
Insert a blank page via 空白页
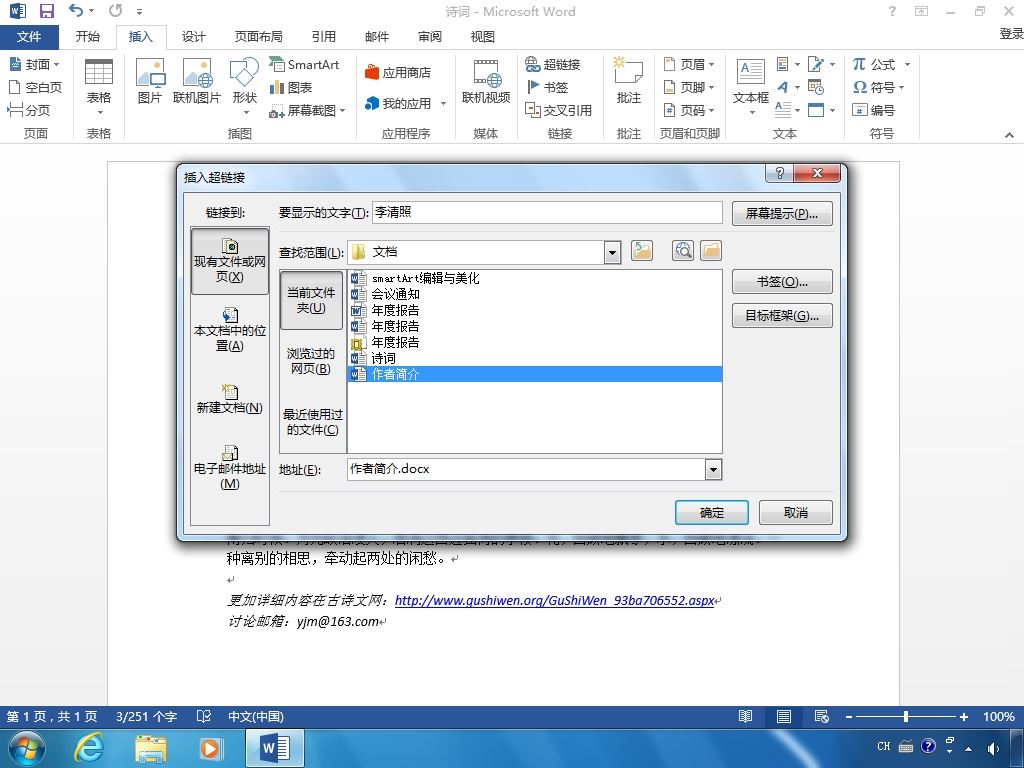(35, 87)
